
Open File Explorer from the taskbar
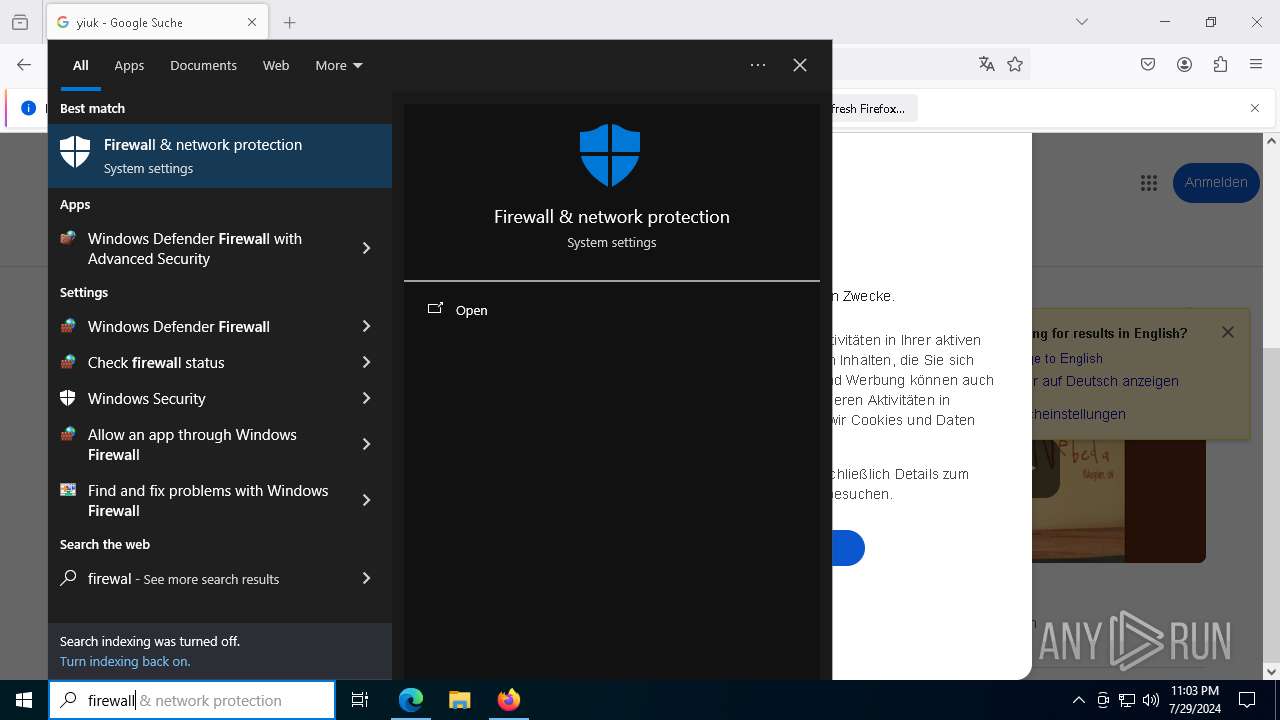click(x=460, y=700)
